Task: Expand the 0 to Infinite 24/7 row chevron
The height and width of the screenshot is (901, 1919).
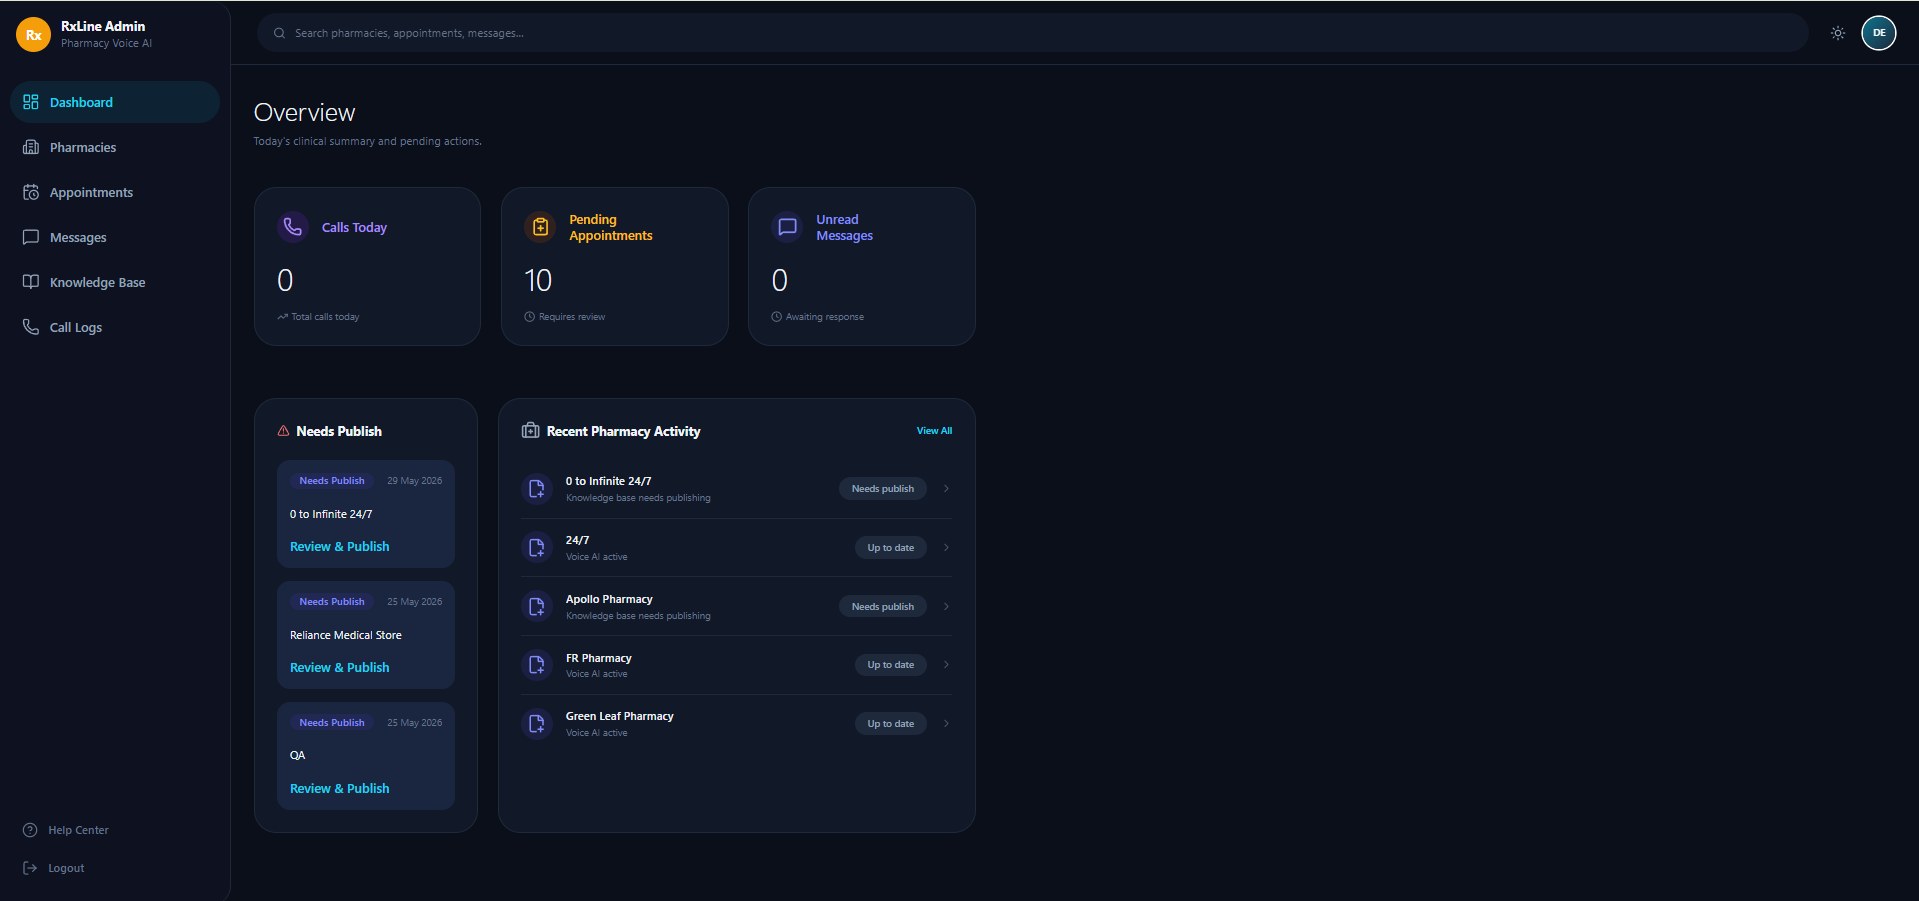Action: click(946, 489)
